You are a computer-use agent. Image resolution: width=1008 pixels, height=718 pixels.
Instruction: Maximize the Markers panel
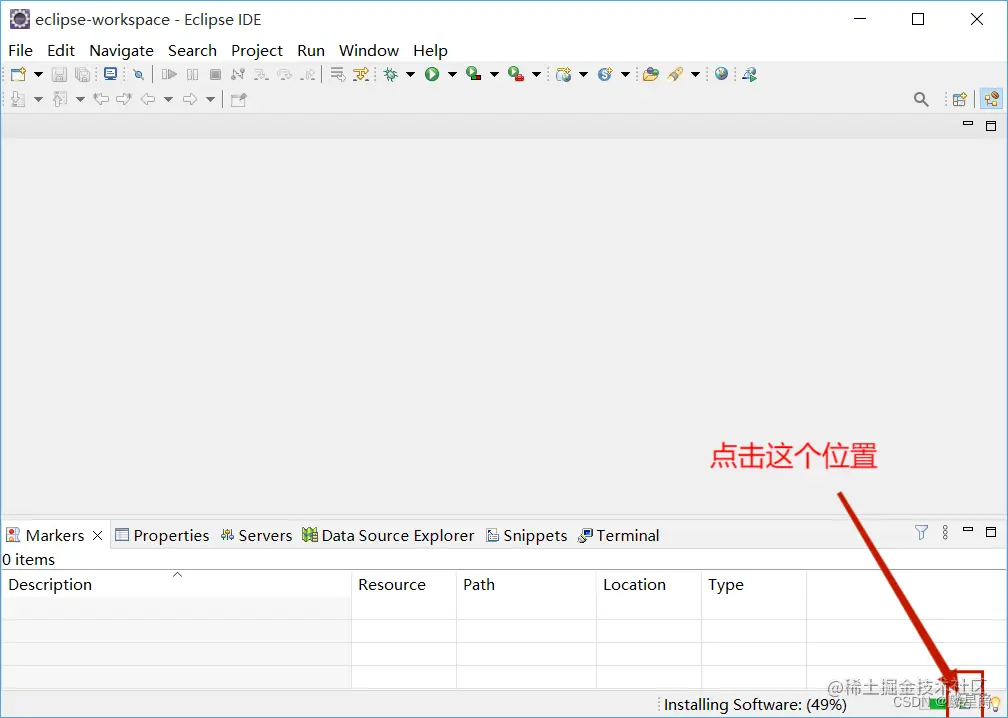991,532
